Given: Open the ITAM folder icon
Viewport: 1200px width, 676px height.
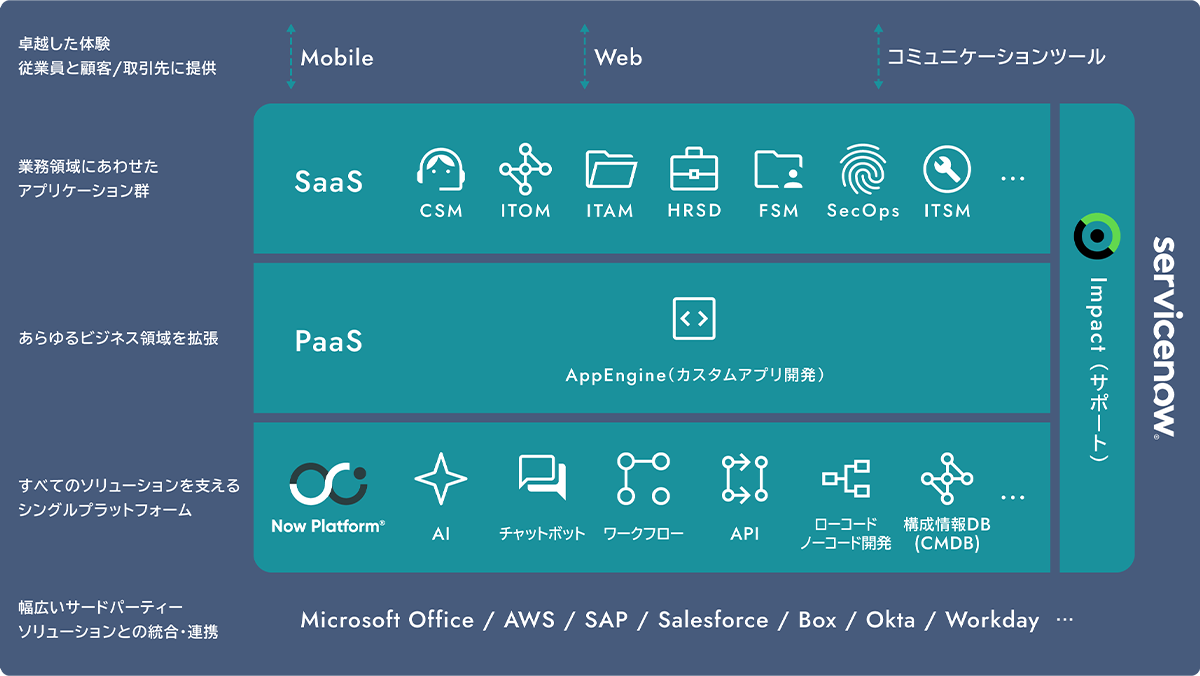Looking at the screenshot, I should [610, 169].
